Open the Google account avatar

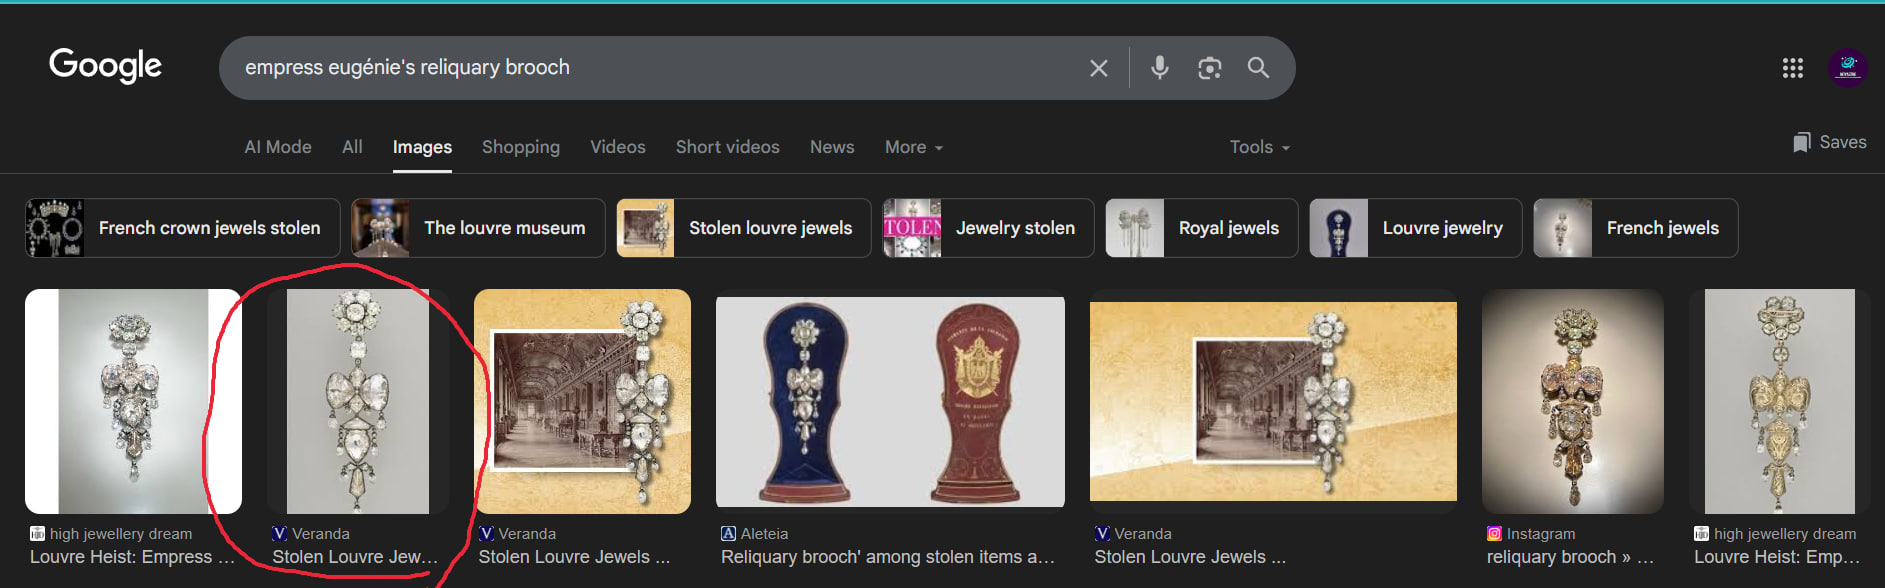1847,67
